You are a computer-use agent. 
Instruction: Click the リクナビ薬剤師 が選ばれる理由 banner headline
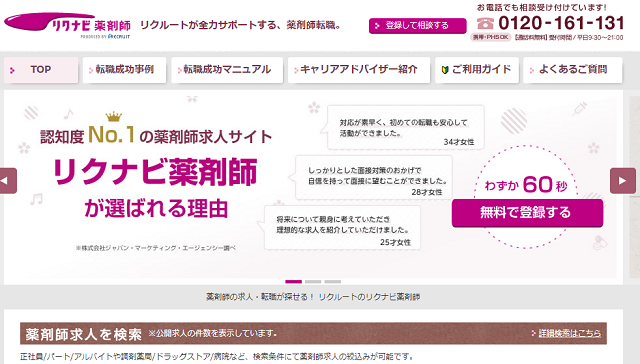coord(156,187)
